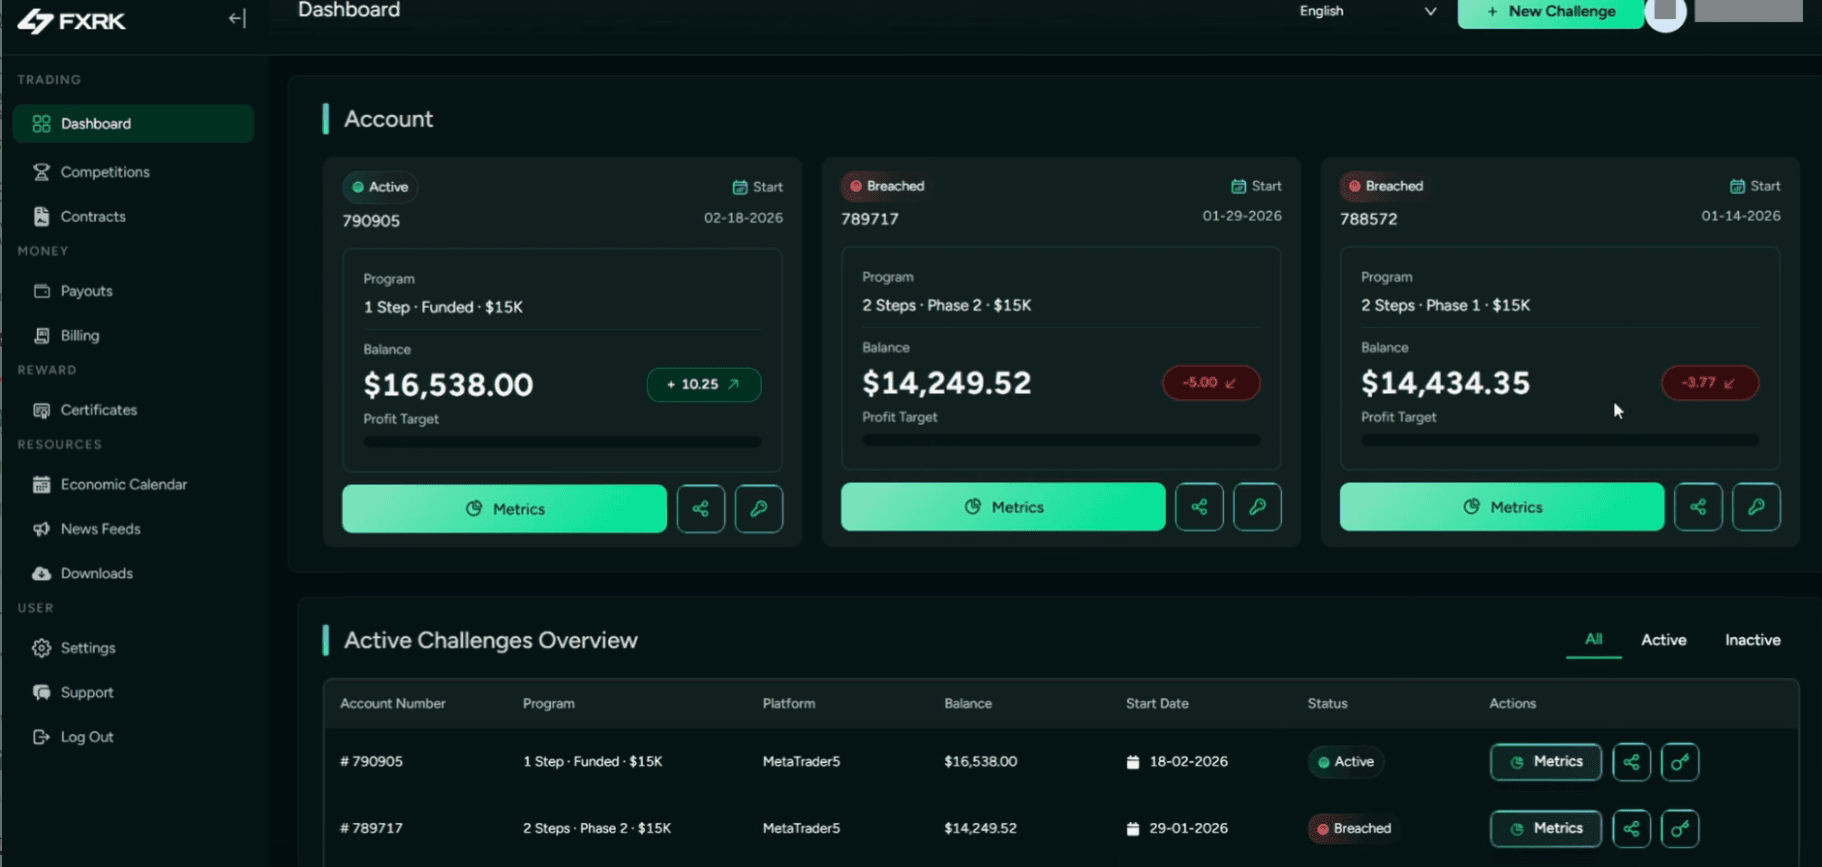The image size is (1822, 867).
Task: Open the English language dropdown
Action: click(x=1368, y=11)
